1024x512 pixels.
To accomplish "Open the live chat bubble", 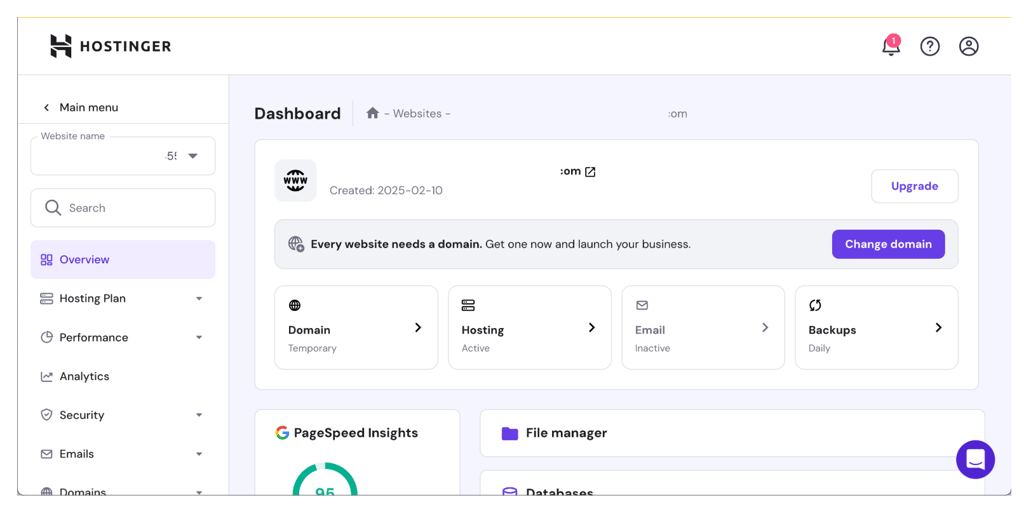I will (976, 460).
